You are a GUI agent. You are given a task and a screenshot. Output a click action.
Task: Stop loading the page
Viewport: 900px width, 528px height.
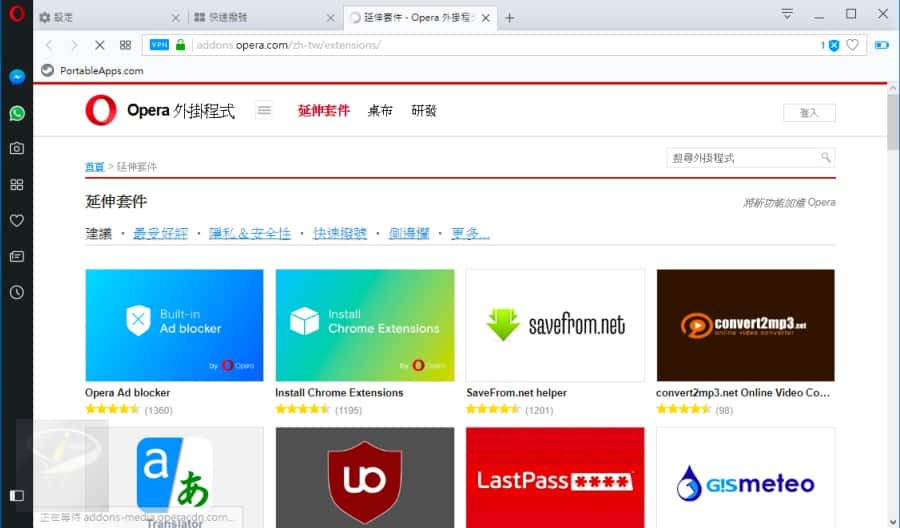tap(99, 45)
